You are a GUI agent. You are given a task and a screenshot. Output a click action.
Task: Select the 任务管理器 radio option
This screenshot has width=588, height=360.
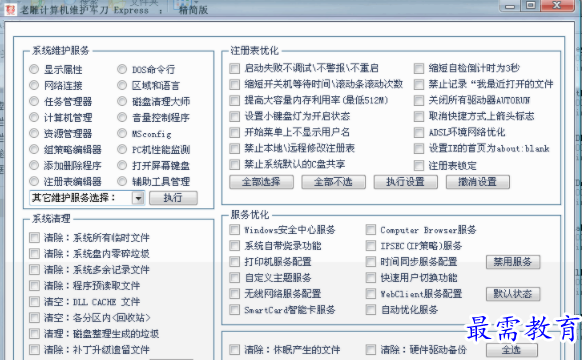tap(34, 101)
